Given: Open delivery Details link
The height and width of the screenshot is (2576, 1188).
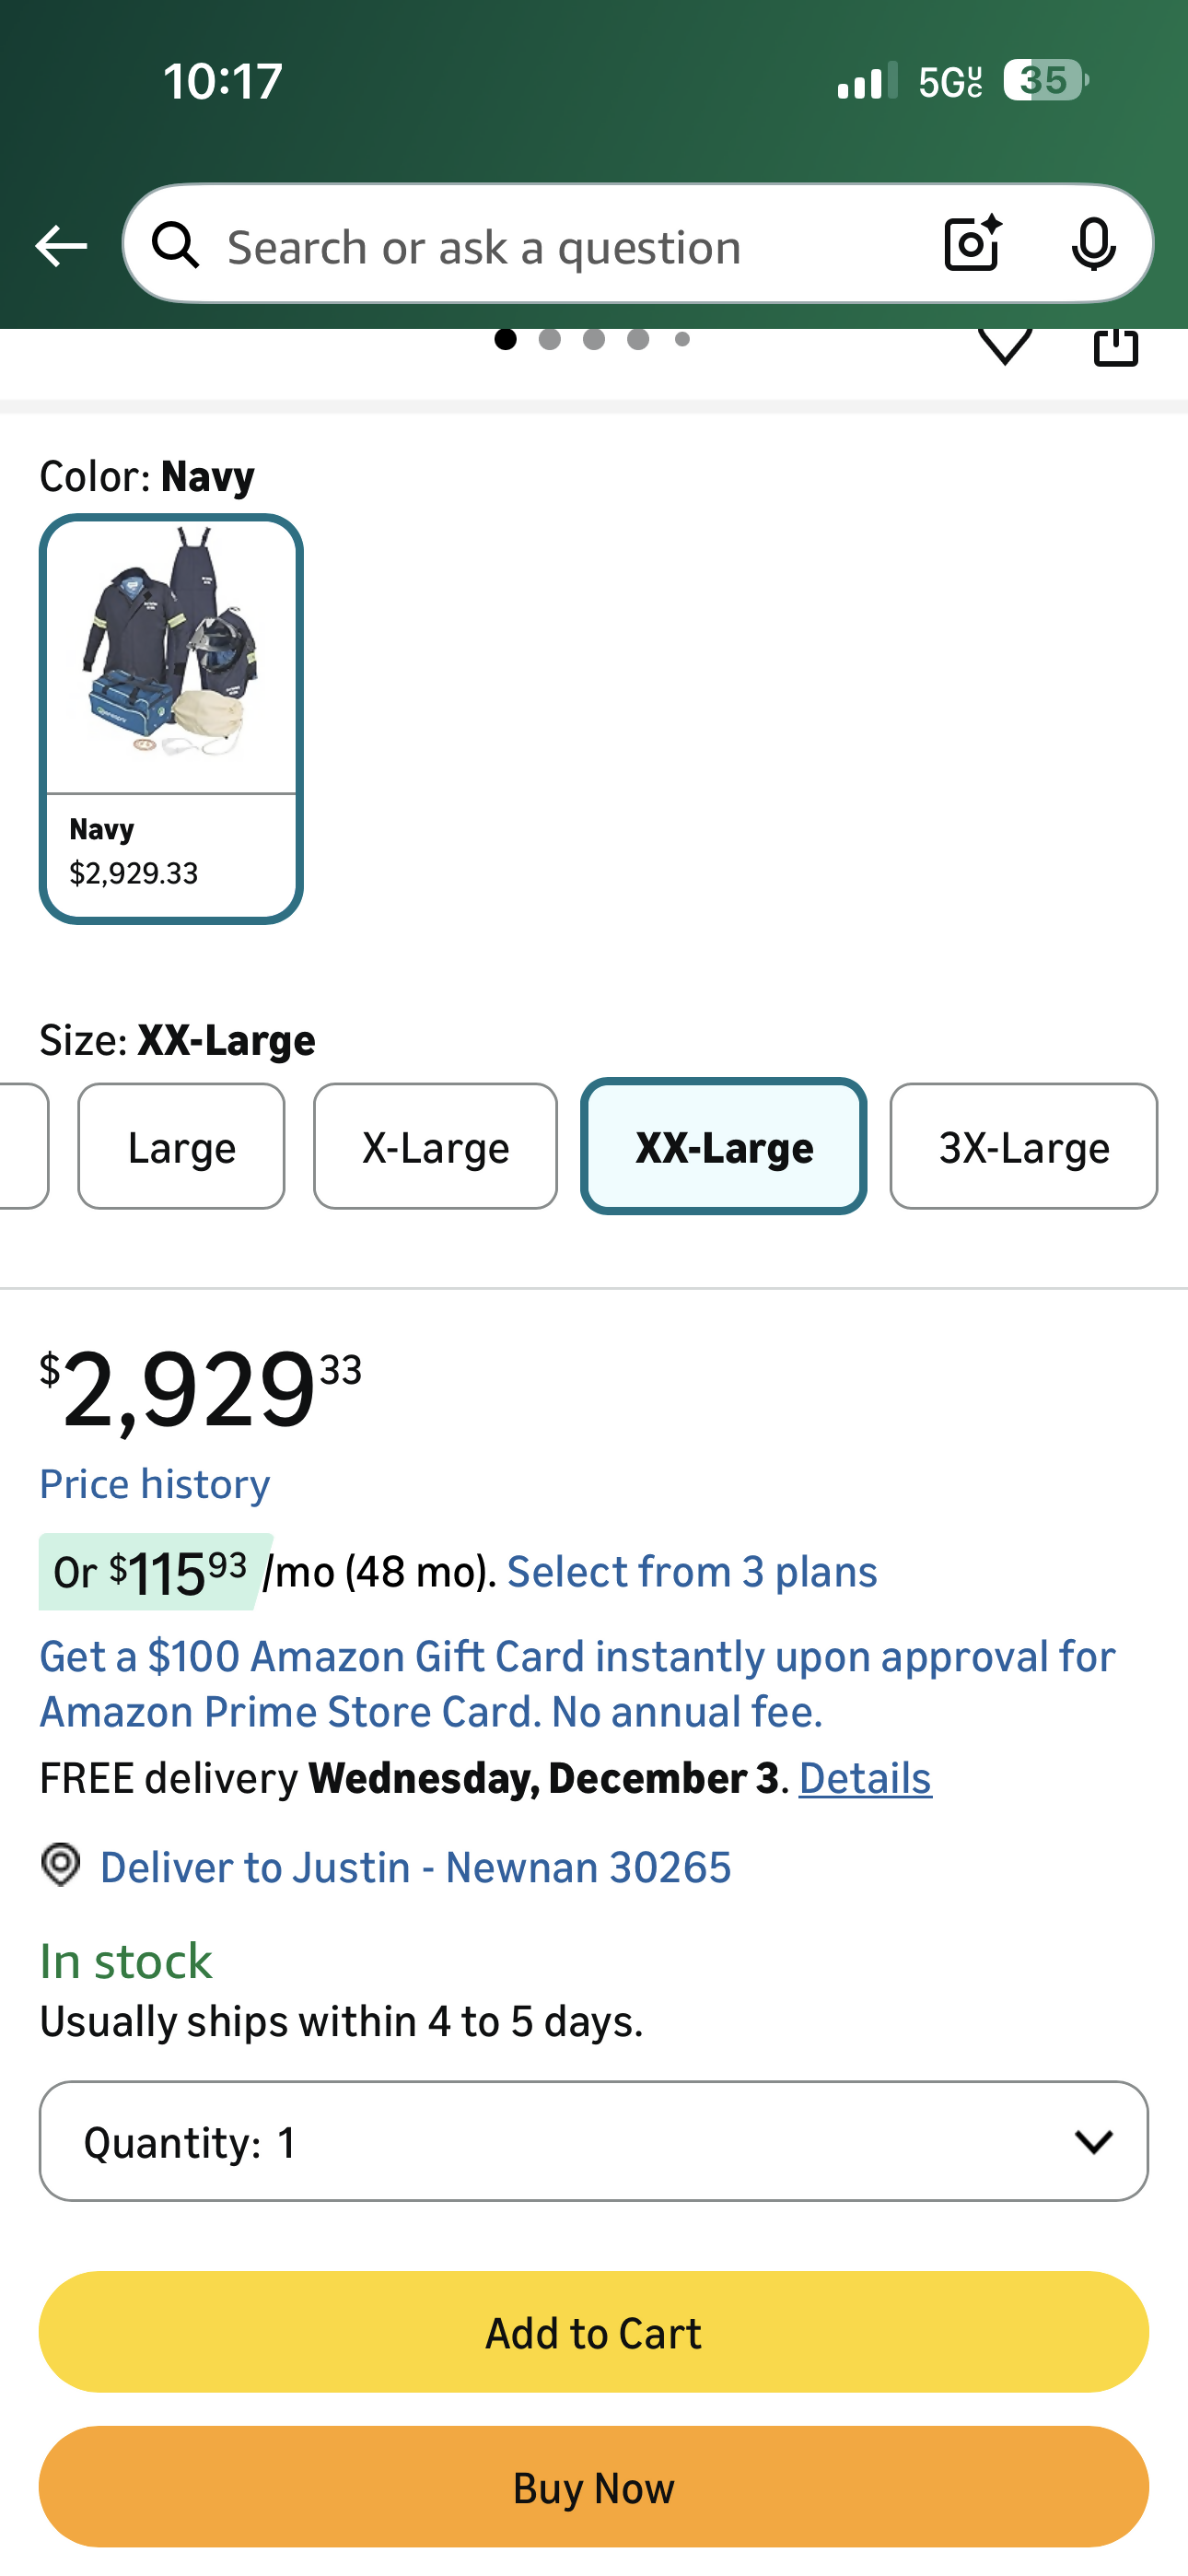Looking at the screenshot, I should click(x=865, y=1779).
